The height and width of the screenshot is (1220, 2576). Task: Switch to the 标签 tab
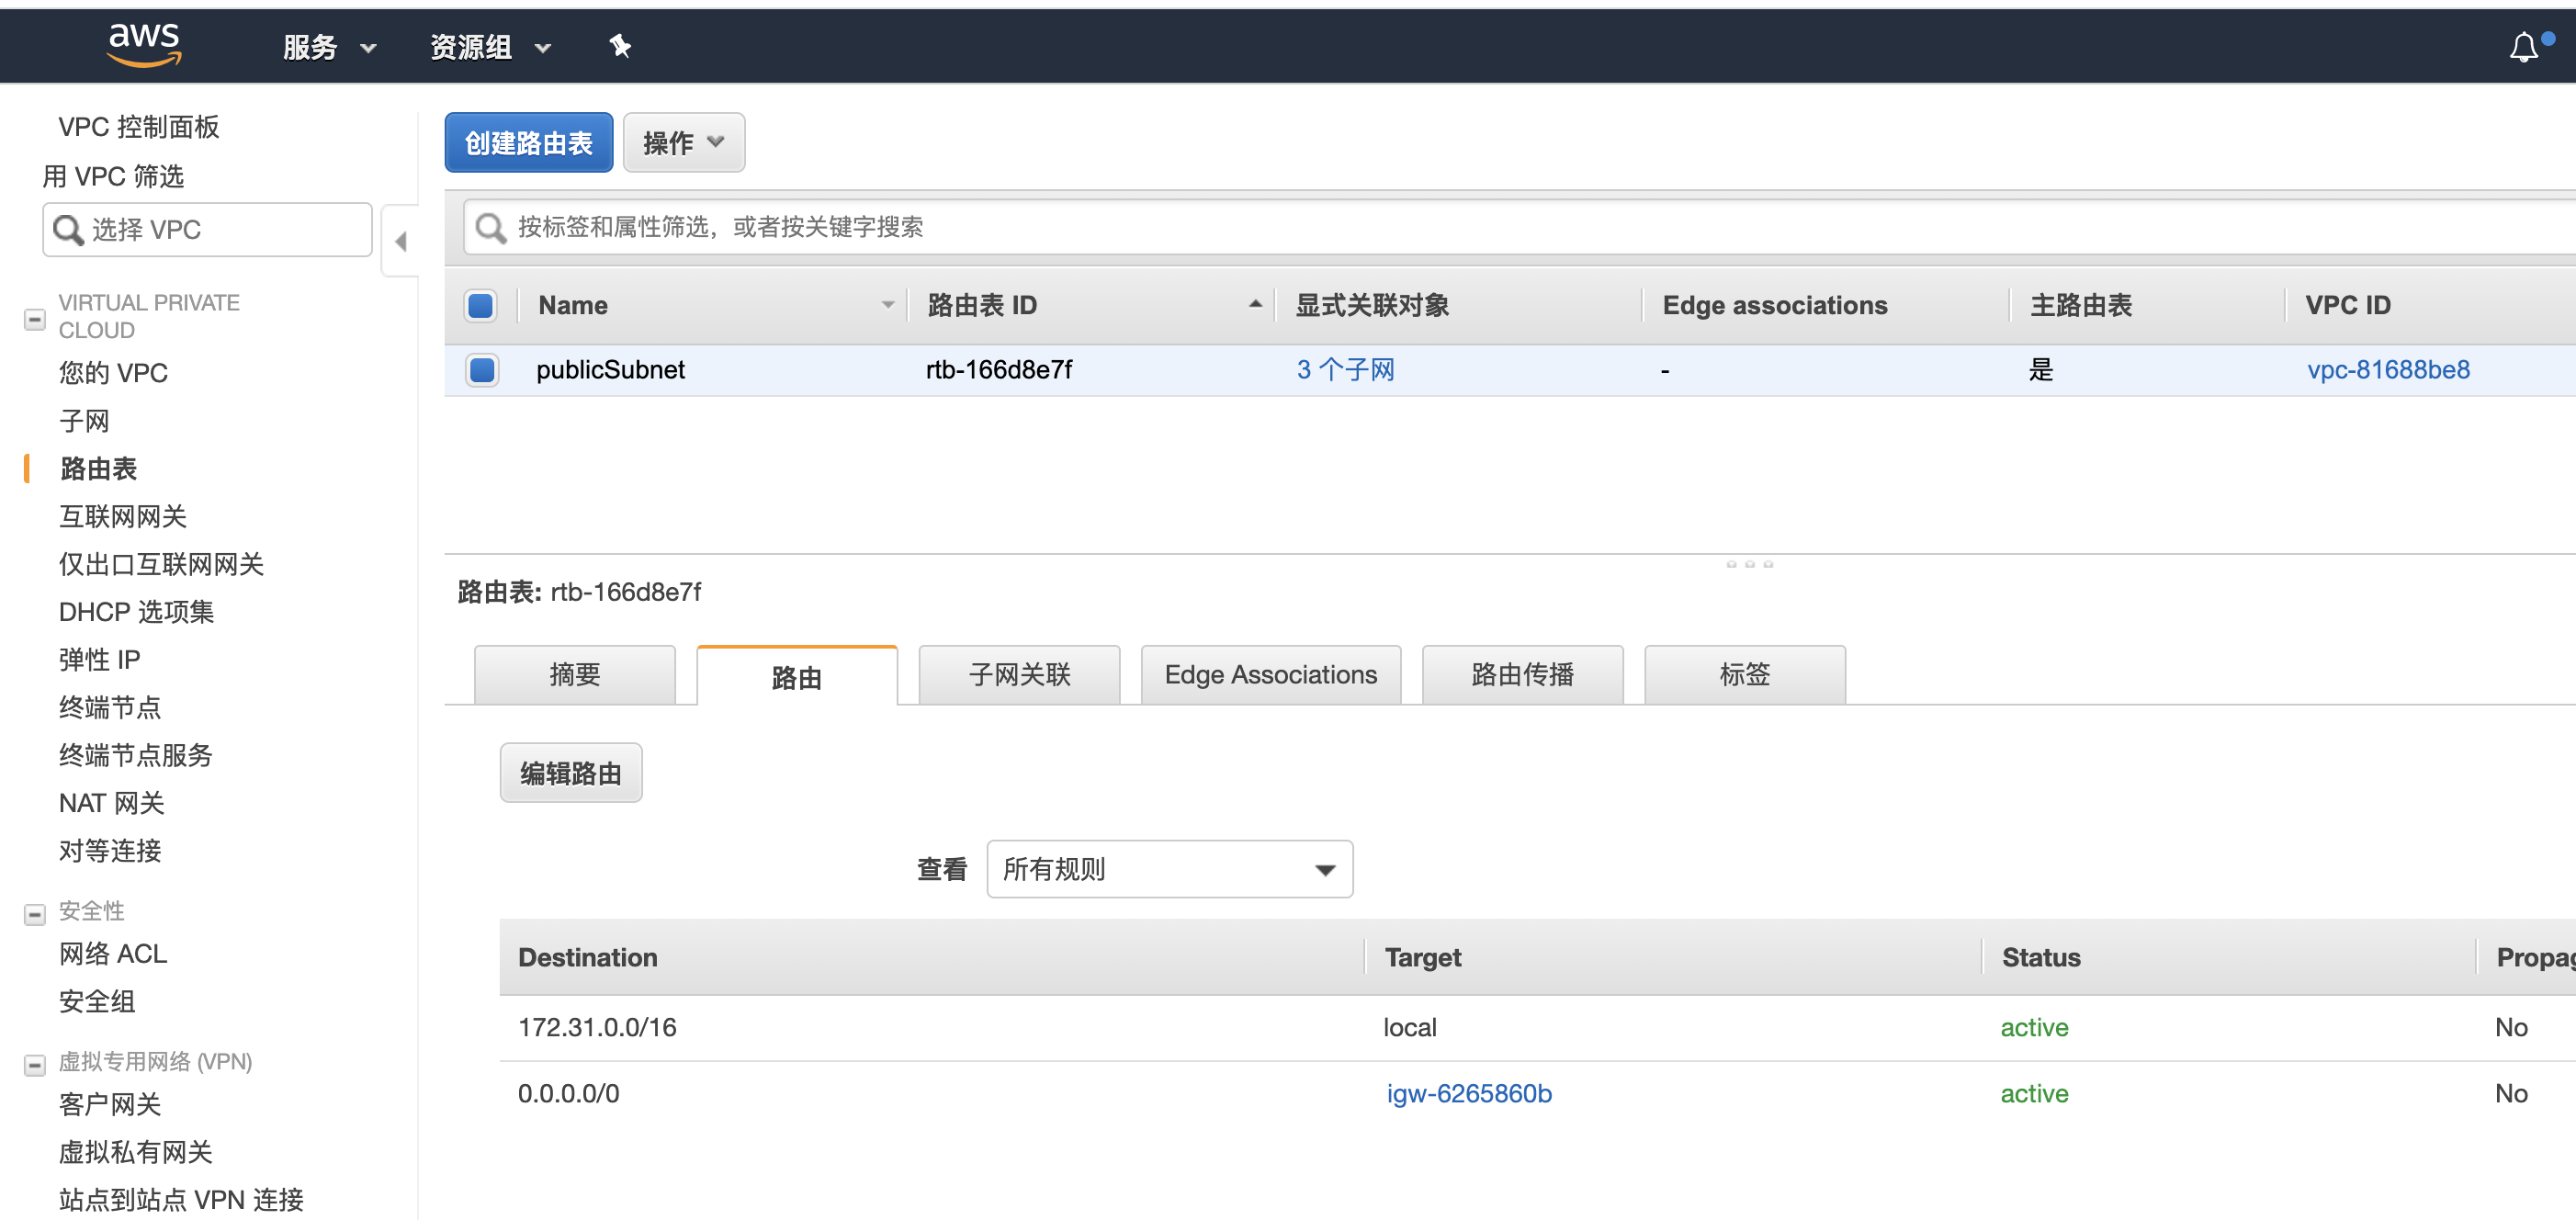point(1744,674)
